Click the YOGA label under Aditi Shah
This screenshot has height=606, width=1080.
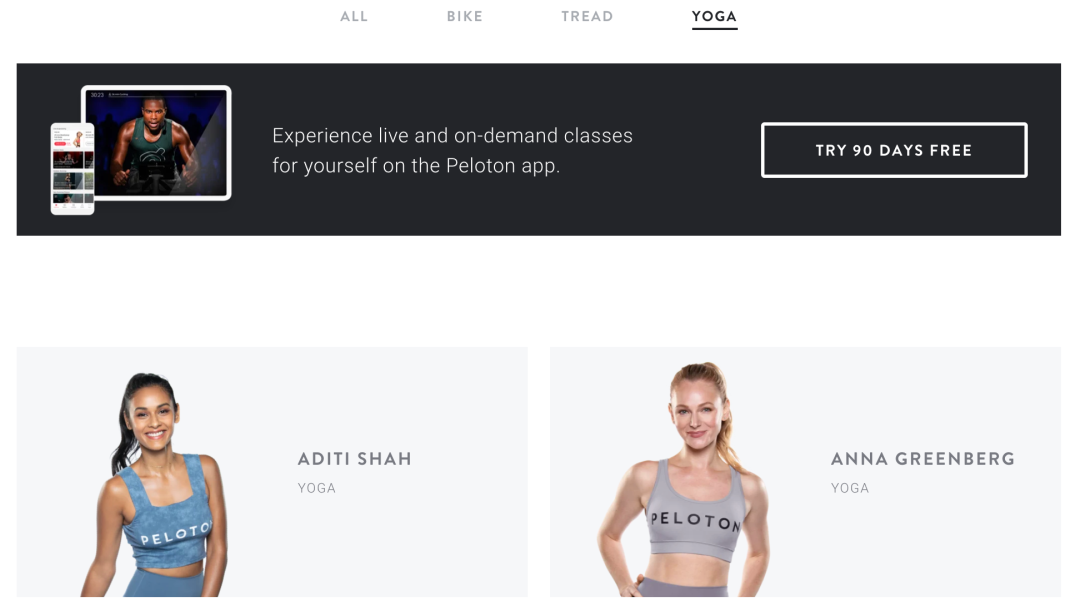(x=316, y=488)
